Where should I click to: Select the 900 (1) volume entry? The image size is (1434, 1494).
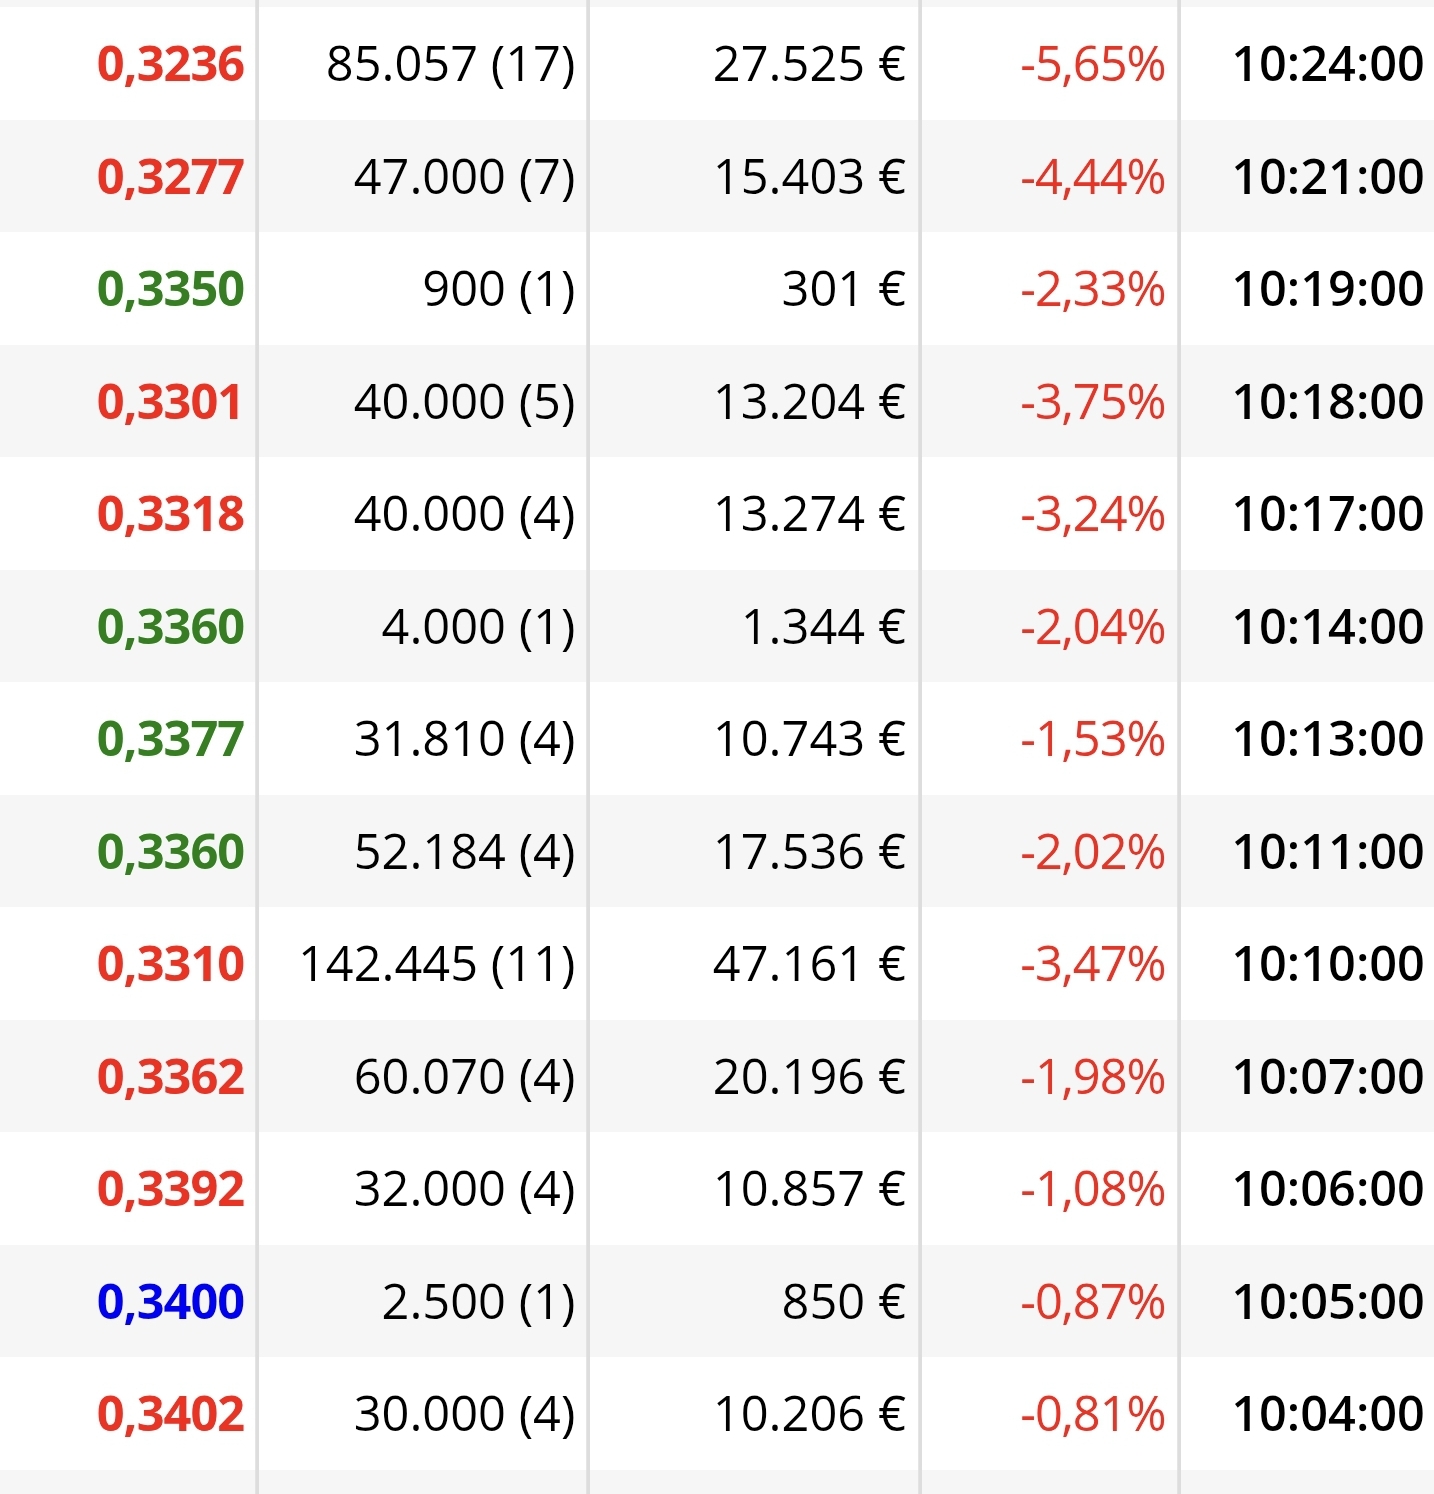(499, 289)
